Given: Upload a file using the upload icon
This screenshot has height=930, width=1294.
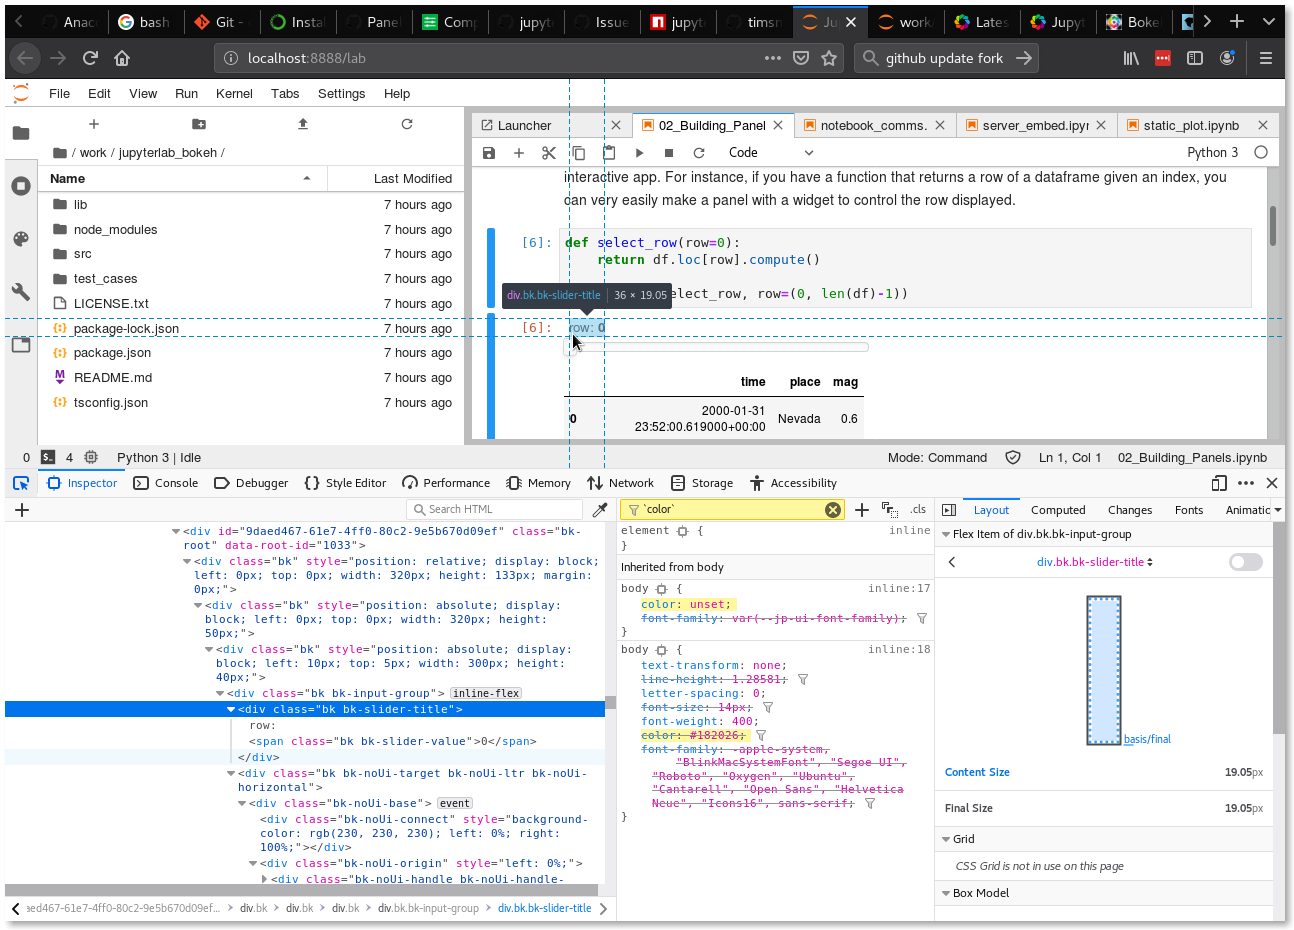Looking at the screenshot, I should 302,124.
